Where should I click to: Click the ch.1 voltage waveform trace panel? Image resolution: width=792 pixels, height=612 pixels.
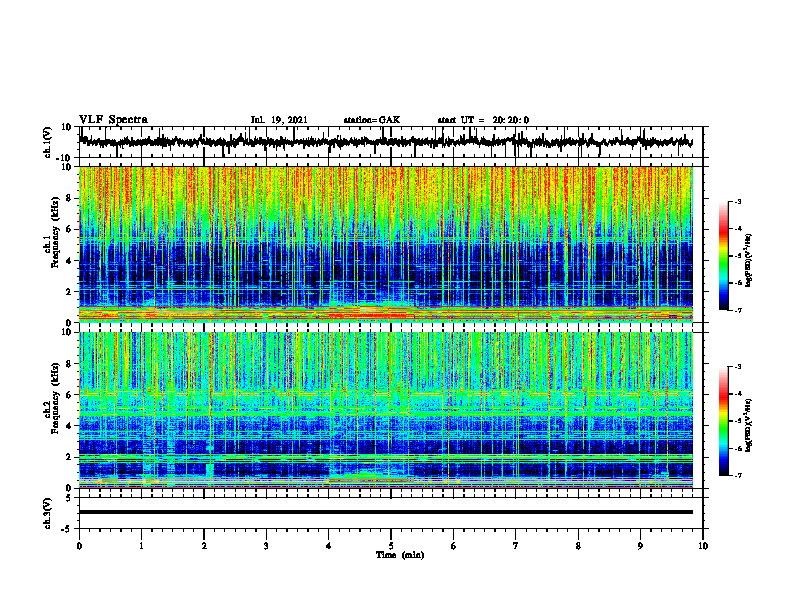pos(391,142)
